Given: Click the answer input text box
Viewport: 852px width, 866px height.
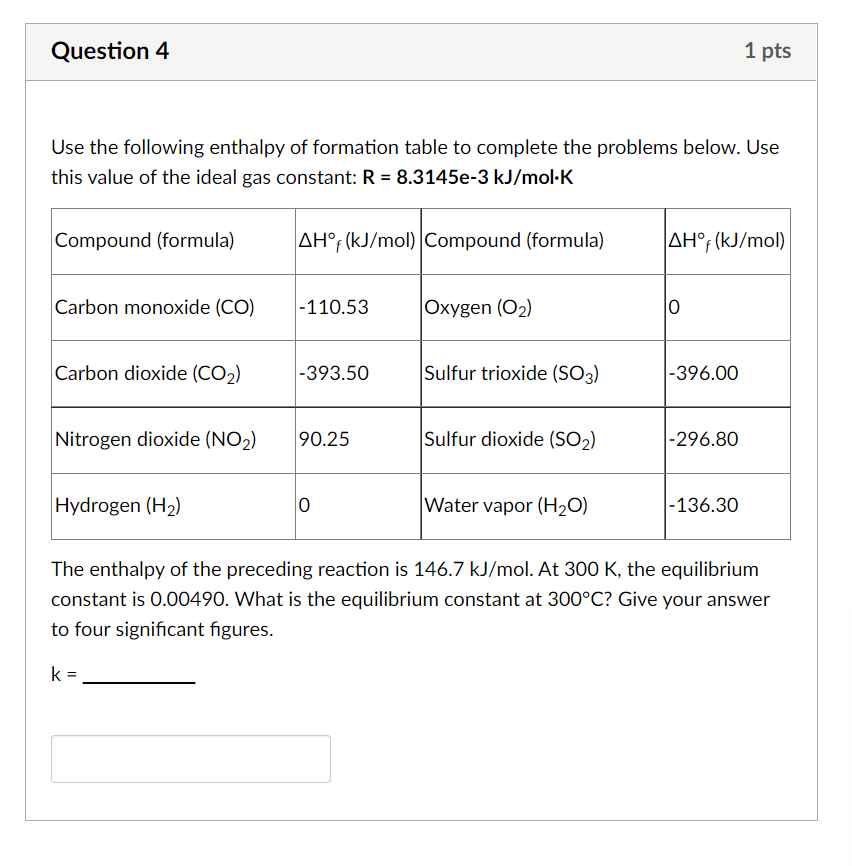Looking at the screenshot, I should click(190, 758).
